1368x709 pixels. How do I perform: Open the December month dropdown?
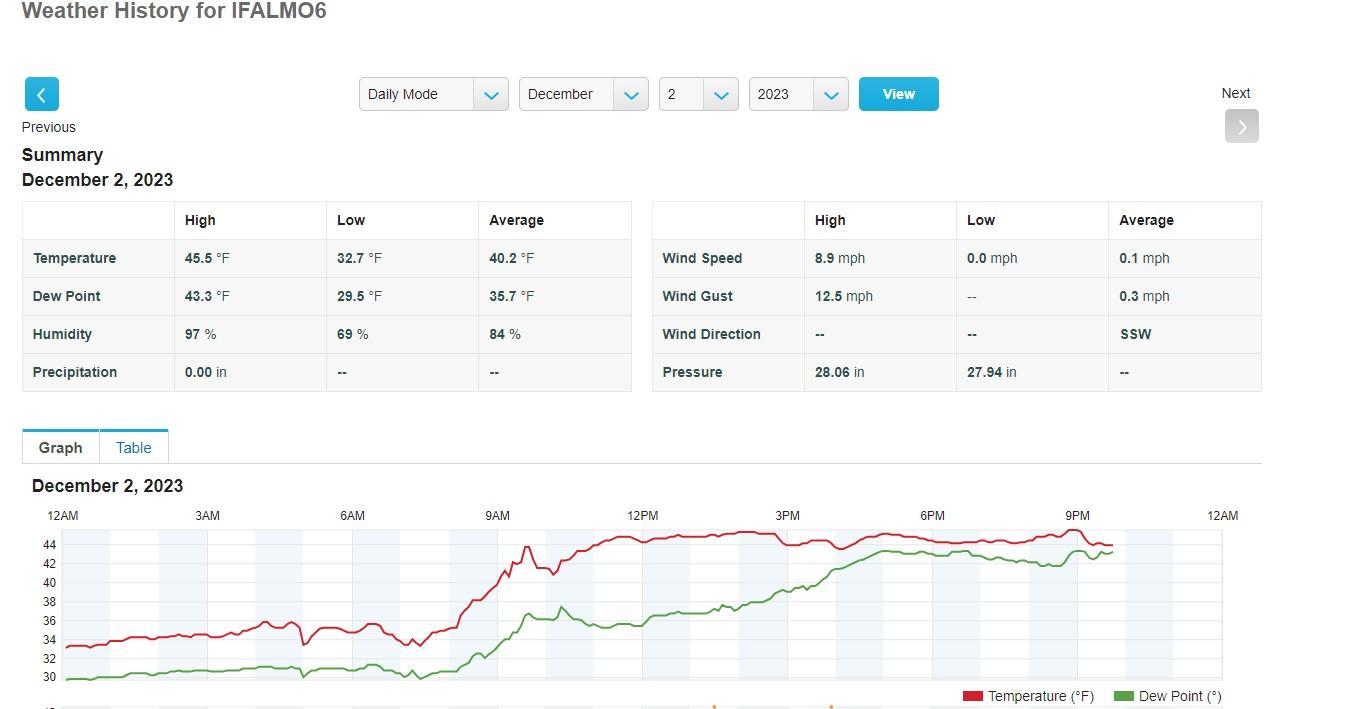pyautogui.click(x=583, y=94)
